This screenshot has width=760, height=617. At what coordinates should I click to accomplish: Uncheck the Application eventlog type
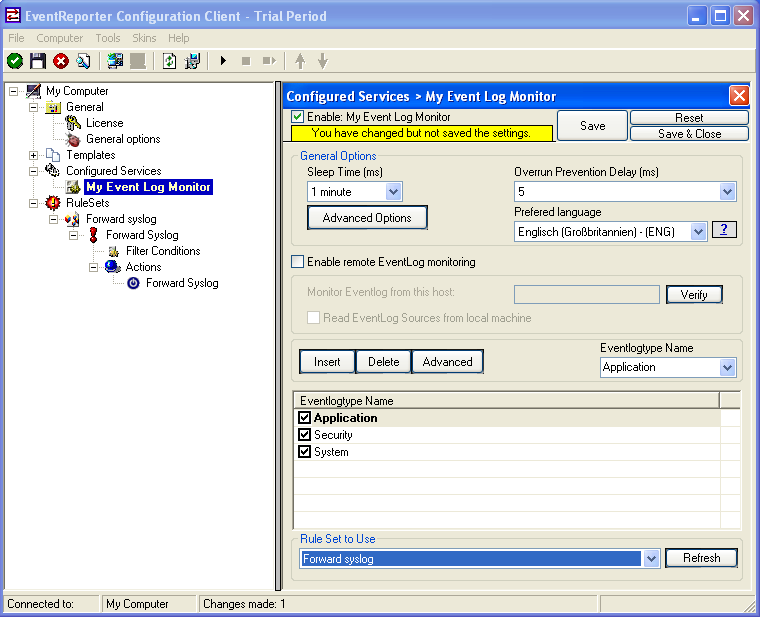click(x=304, y=417)
